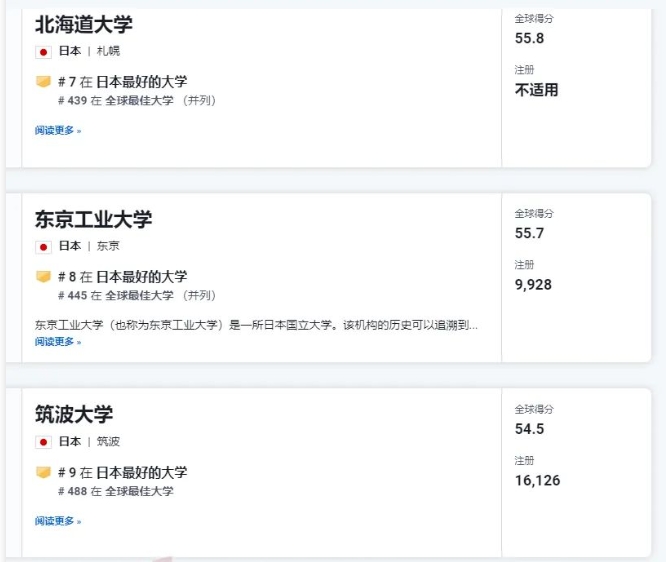Click #8 在 日本最好的大学 ranking text
666x562 pixels.
[x=122, y=277]
